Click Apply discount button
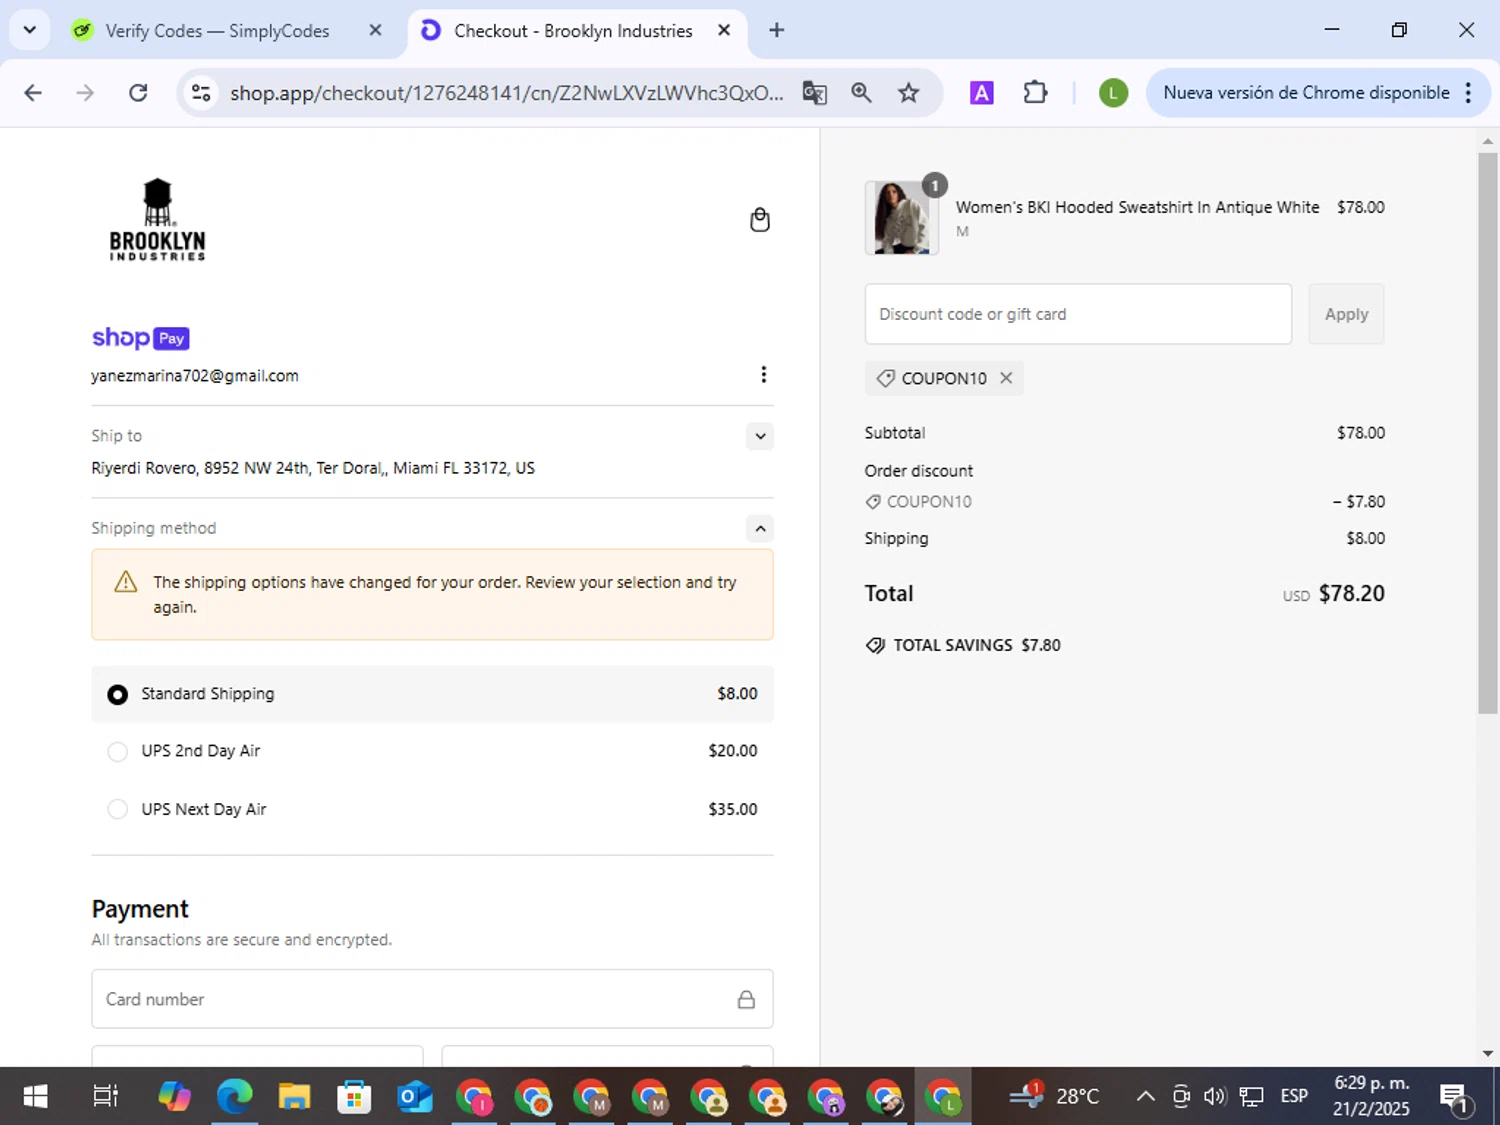The height and width of the screenshot is (1125, 1500). tap(1346, 314)
